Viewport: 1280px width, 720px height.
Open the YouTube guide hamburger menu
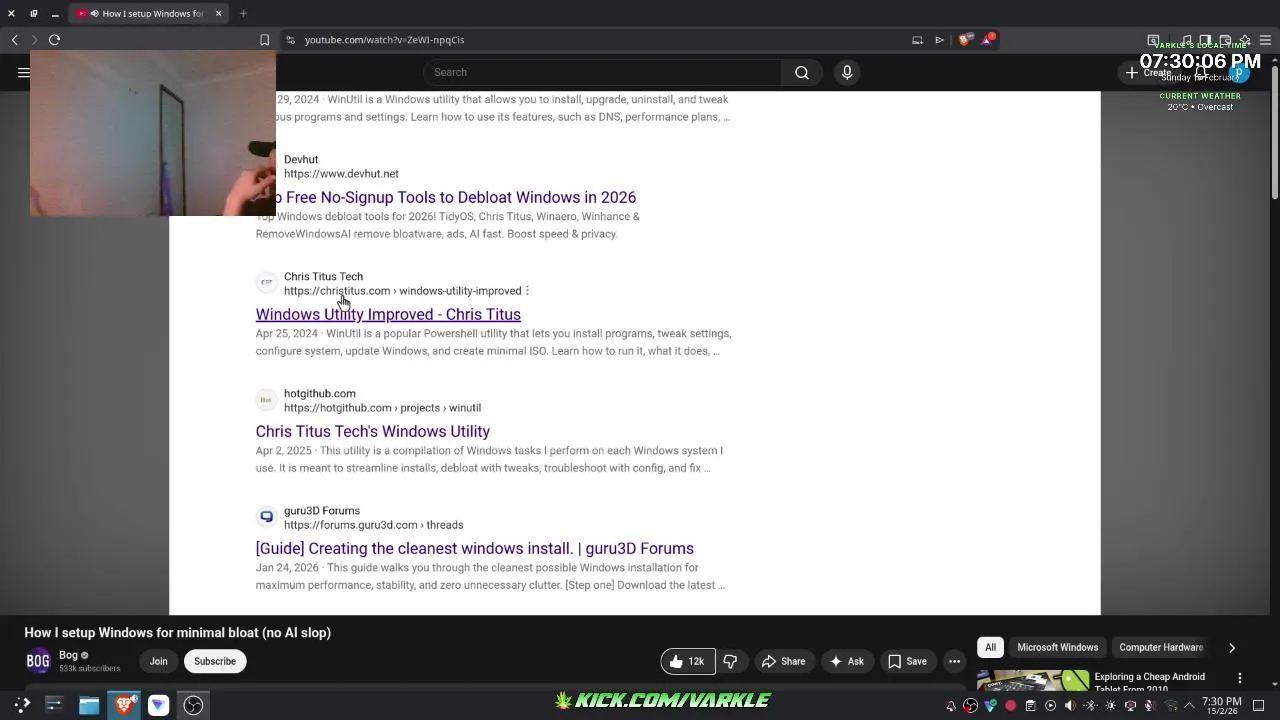point(23,72)
